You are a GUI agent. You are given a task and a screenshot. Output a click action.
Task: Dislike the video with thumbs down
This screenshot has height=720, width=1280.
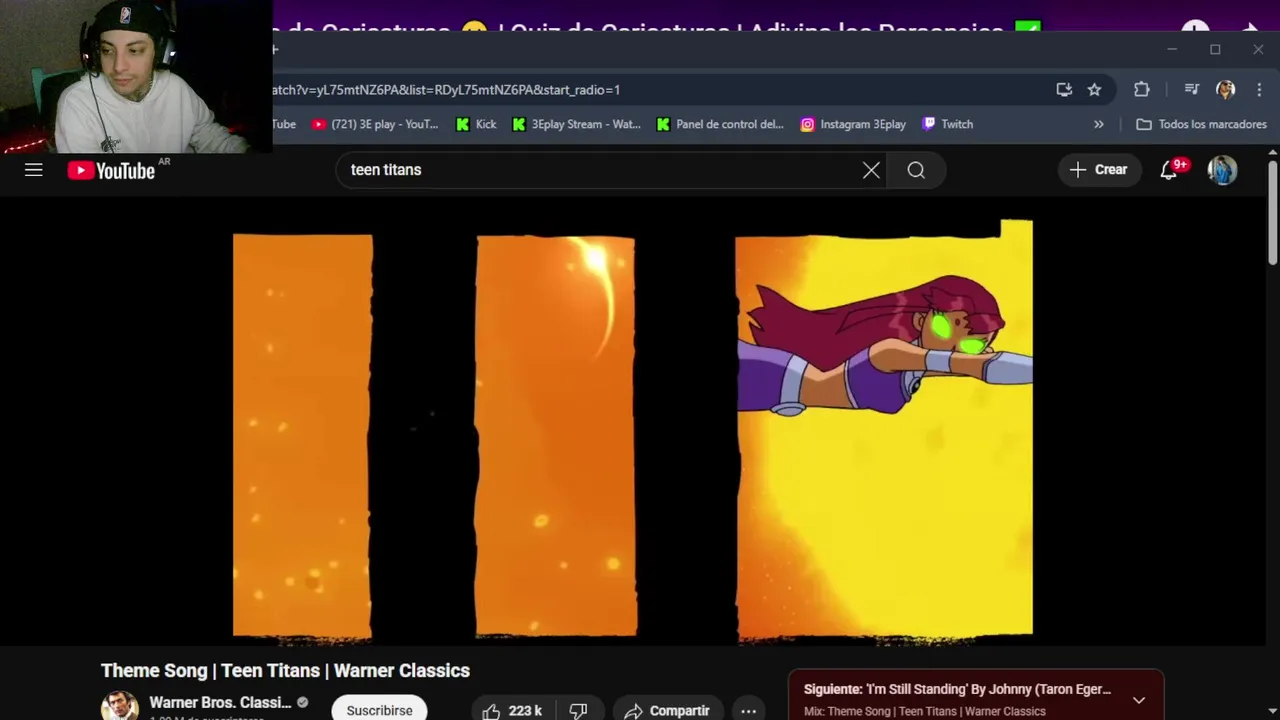pos(578,710)
